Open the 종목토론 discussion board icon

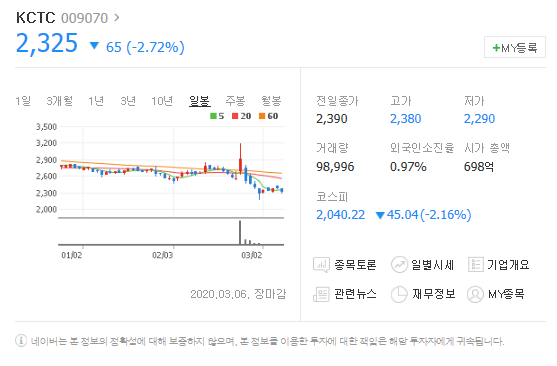click(x=321, y=265)
